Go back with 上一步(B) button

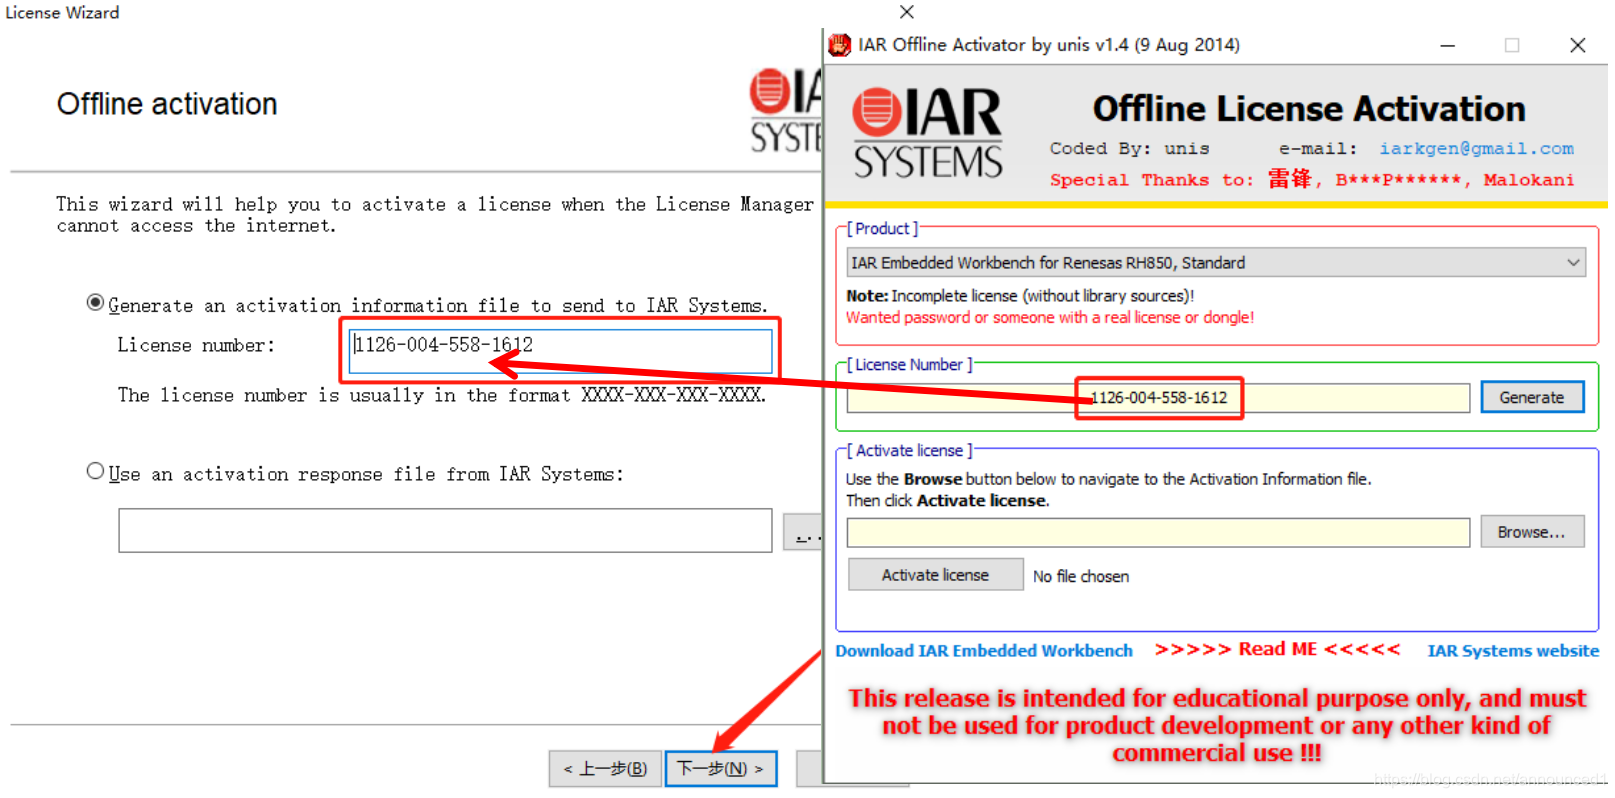click(x=605, y=768)
